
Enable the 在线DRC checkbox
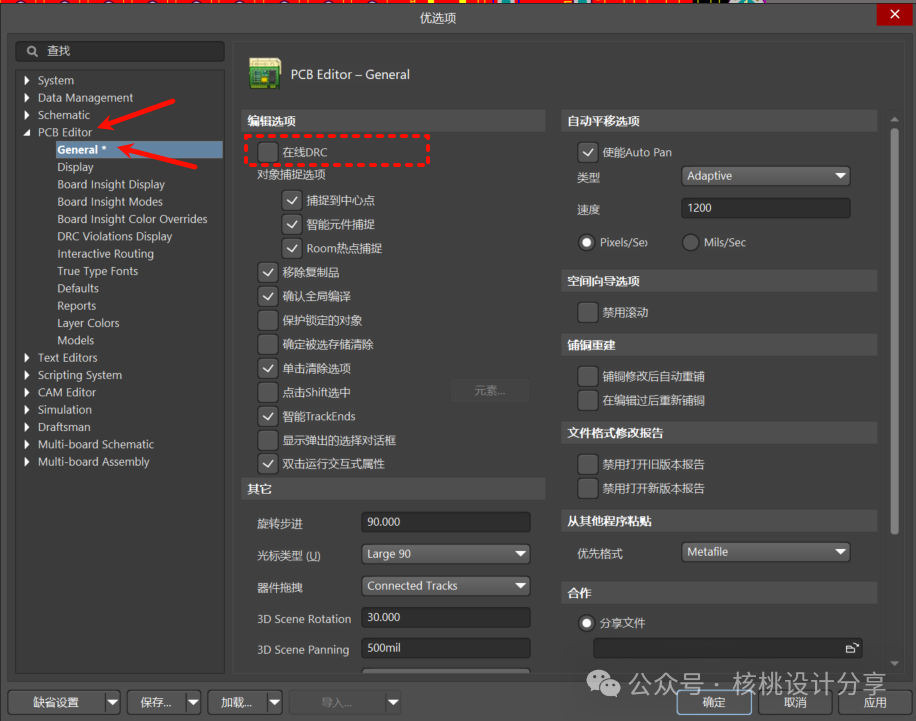click(268, 151)
